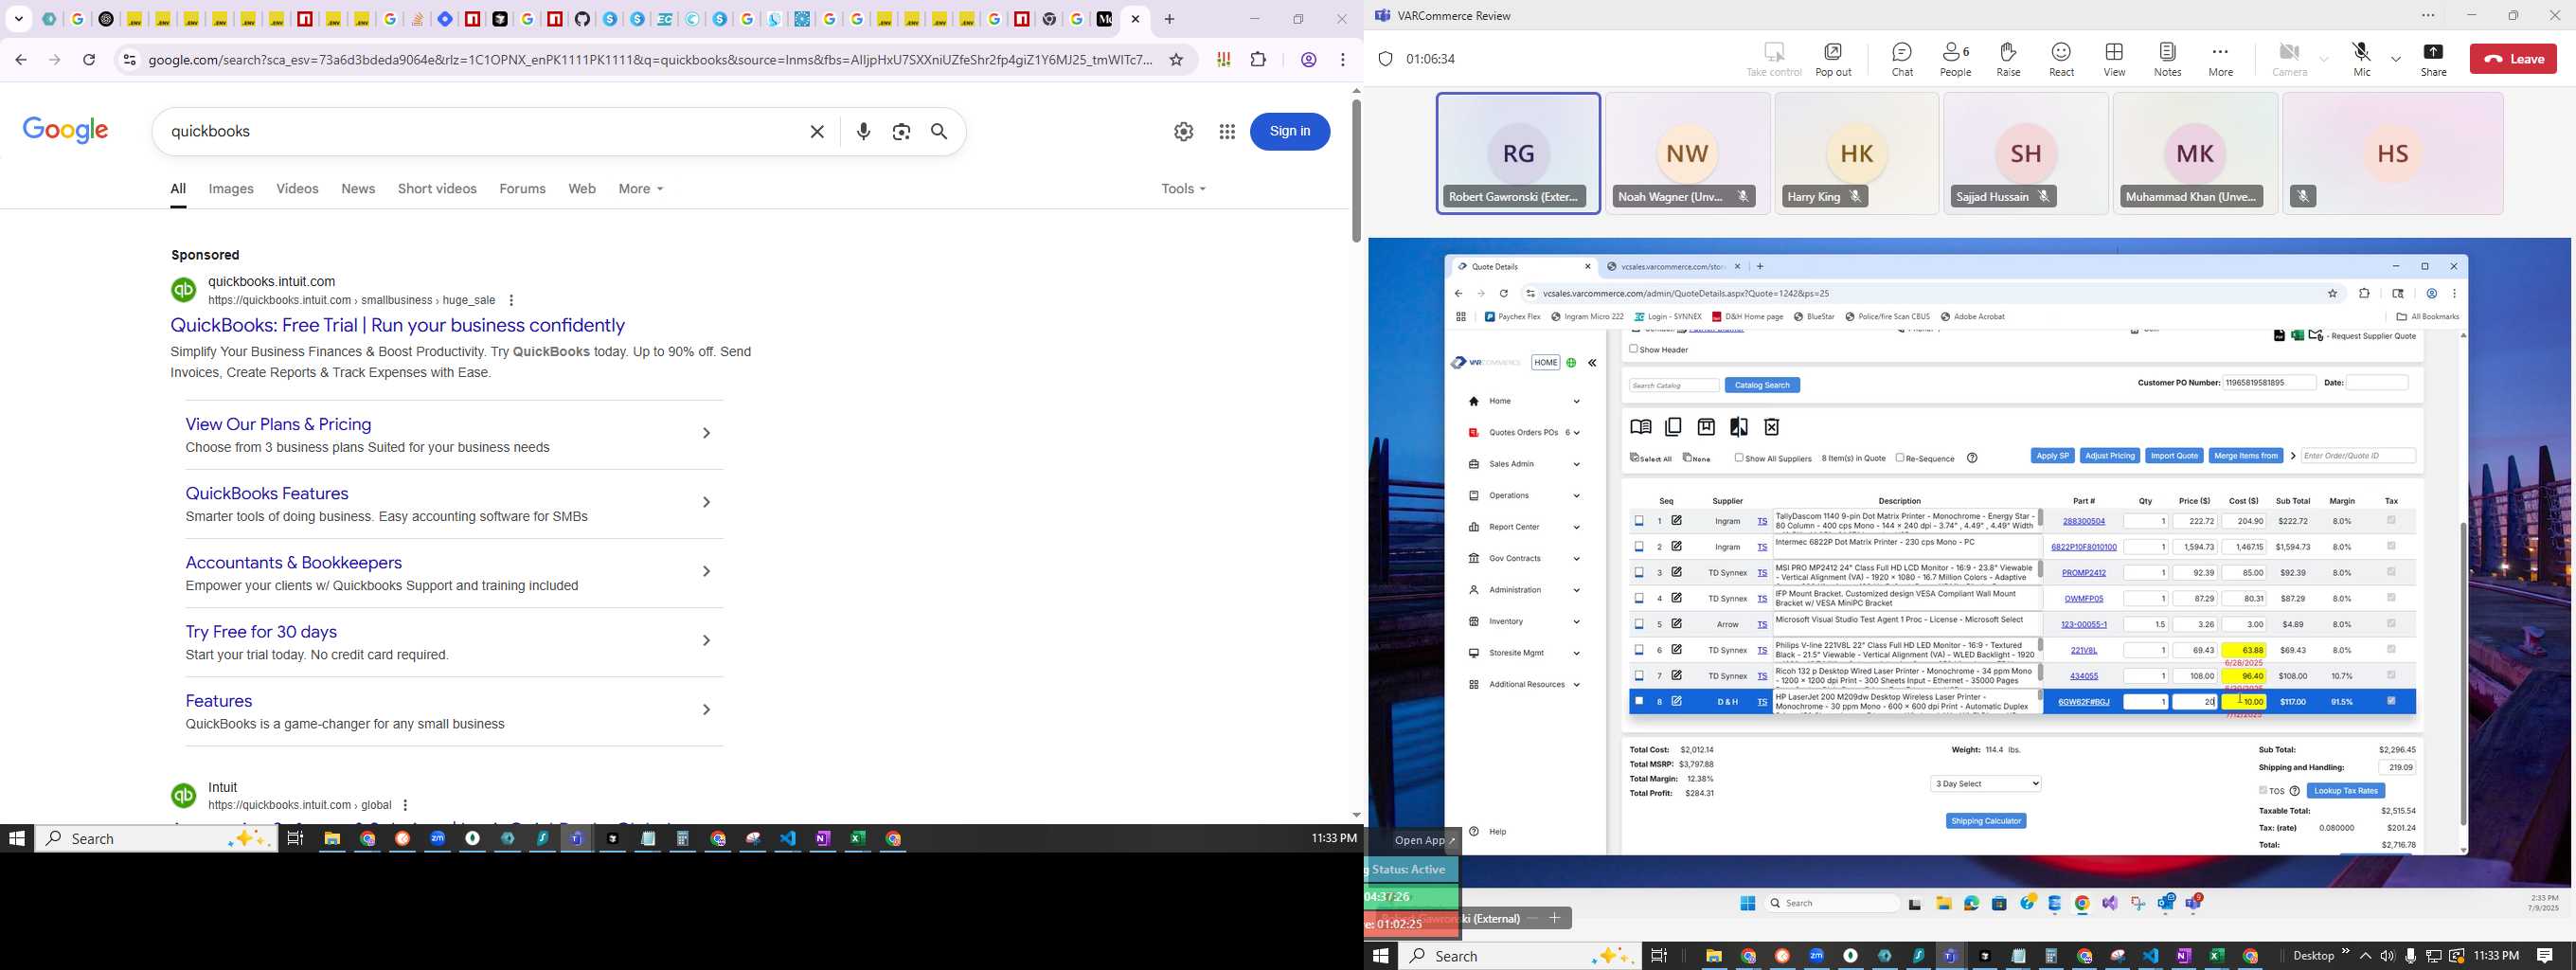Open QuickBooks Free Trial sponsored link
Screen dimensions: 2576x970
click(397, 325)
